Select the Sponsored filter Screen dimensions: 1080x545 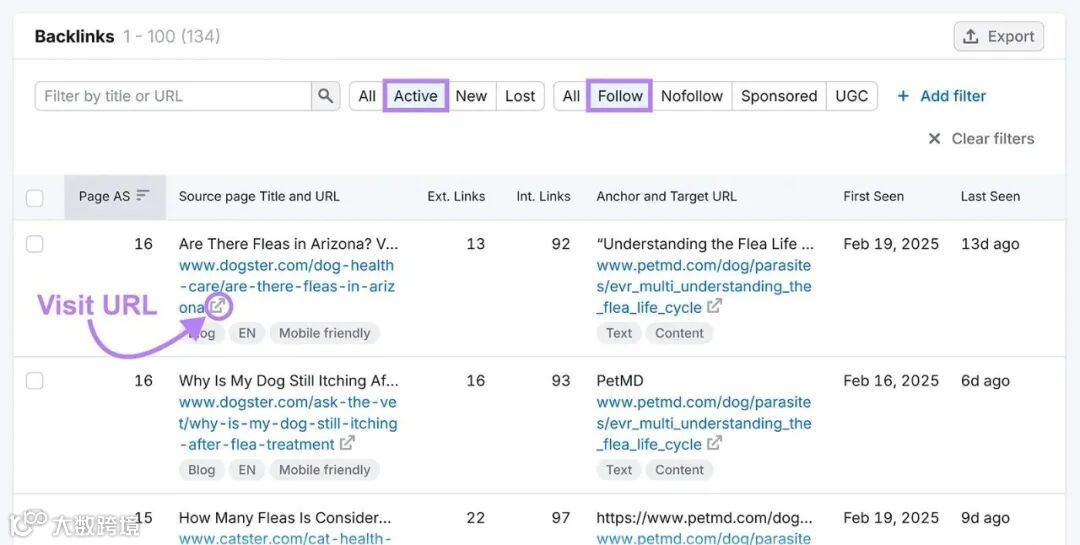click(779, 96)
